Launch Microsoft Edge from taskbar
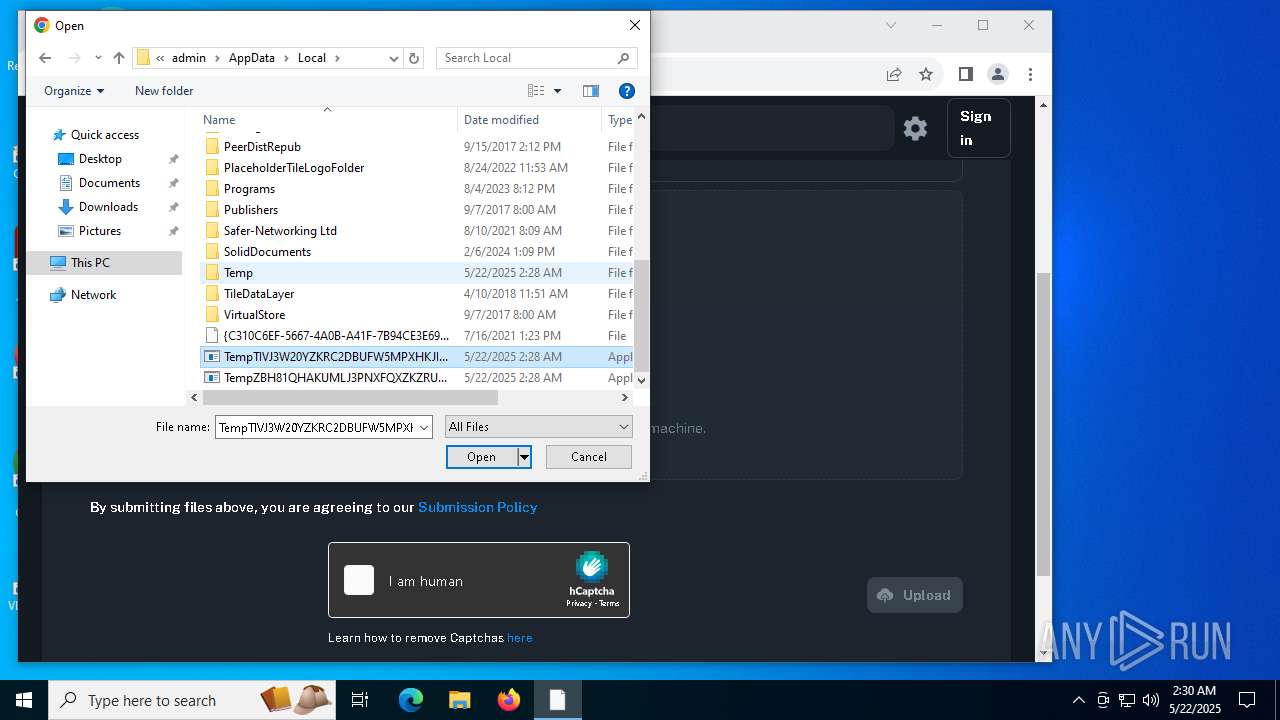1280x720 pixels. (x=411, y=700)
